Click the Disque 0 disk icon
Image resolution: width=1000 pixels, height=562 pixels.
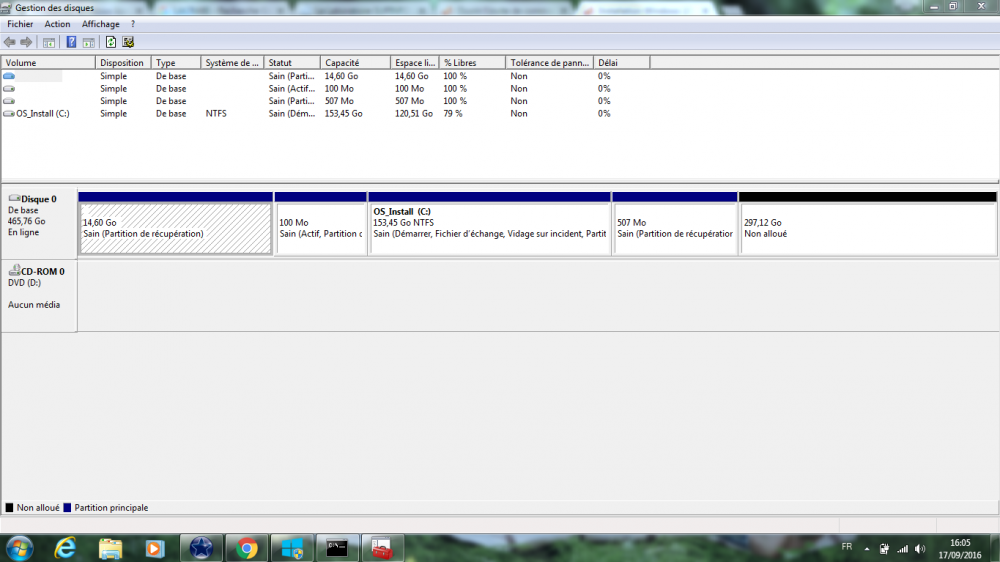coord(14,198)
